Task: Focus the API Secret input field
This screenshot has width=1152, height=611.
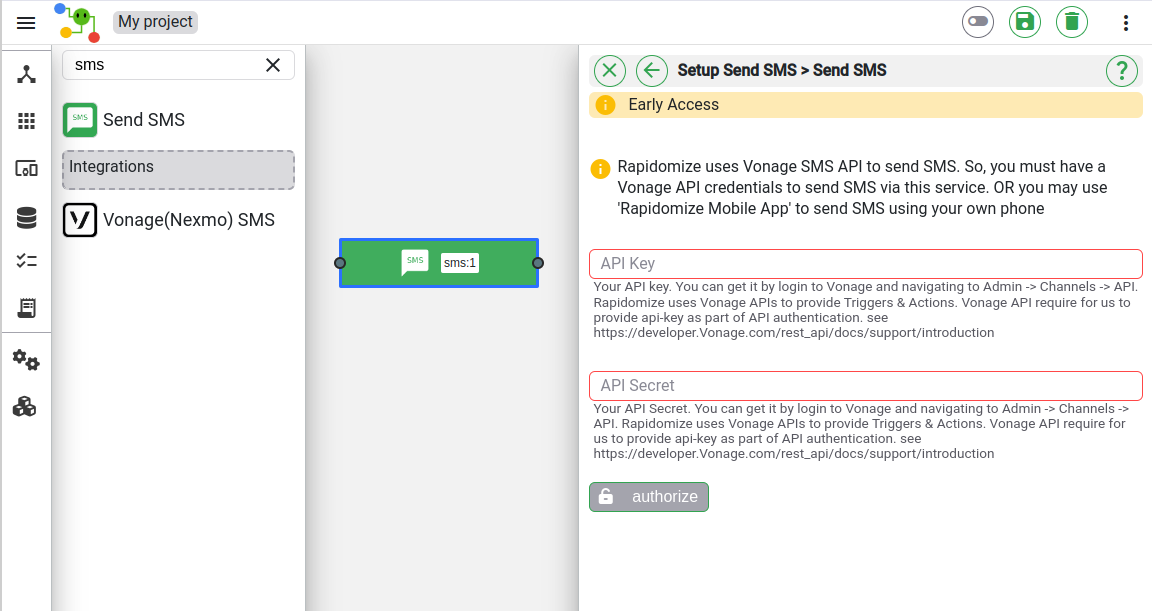Action: click(865, 386)
